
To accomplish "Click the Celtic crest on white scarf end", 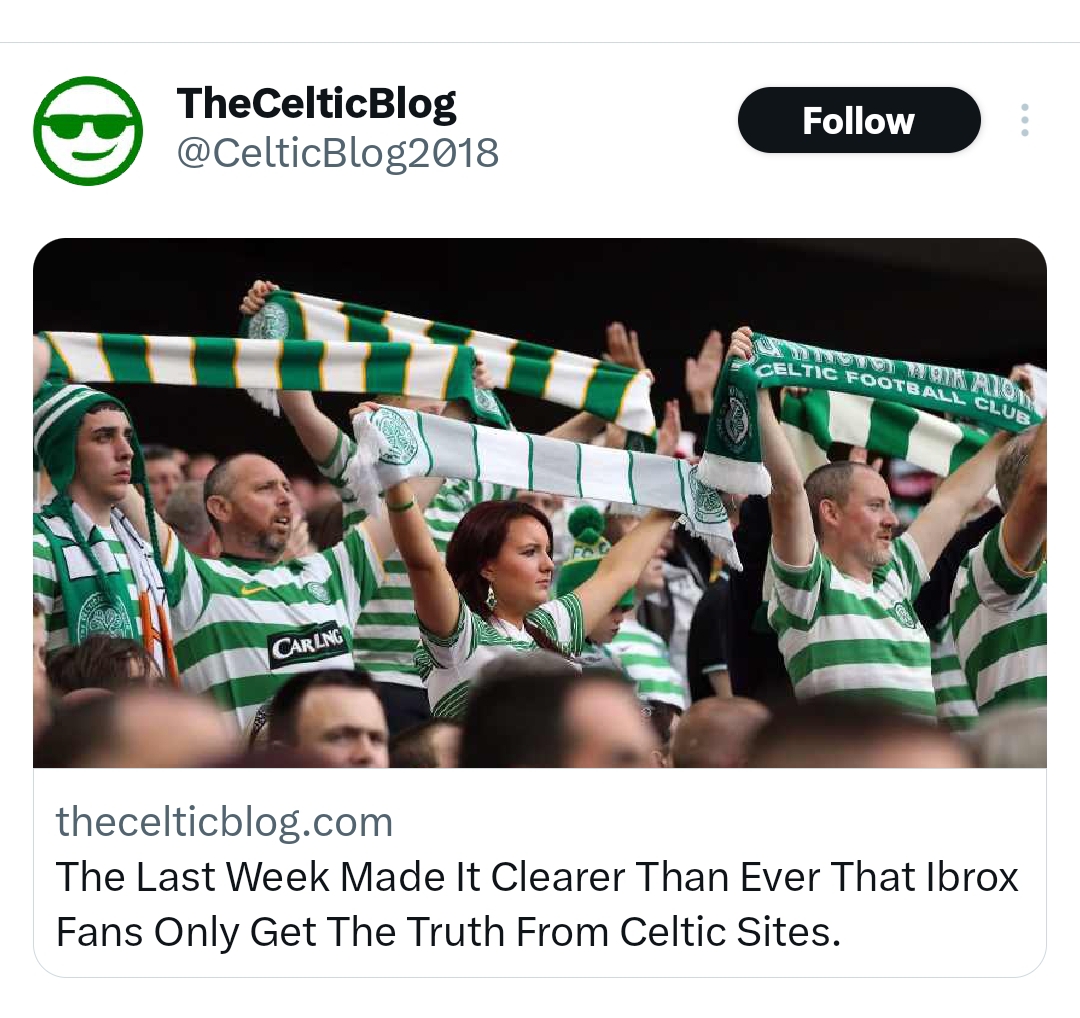I will pos(394,436).
